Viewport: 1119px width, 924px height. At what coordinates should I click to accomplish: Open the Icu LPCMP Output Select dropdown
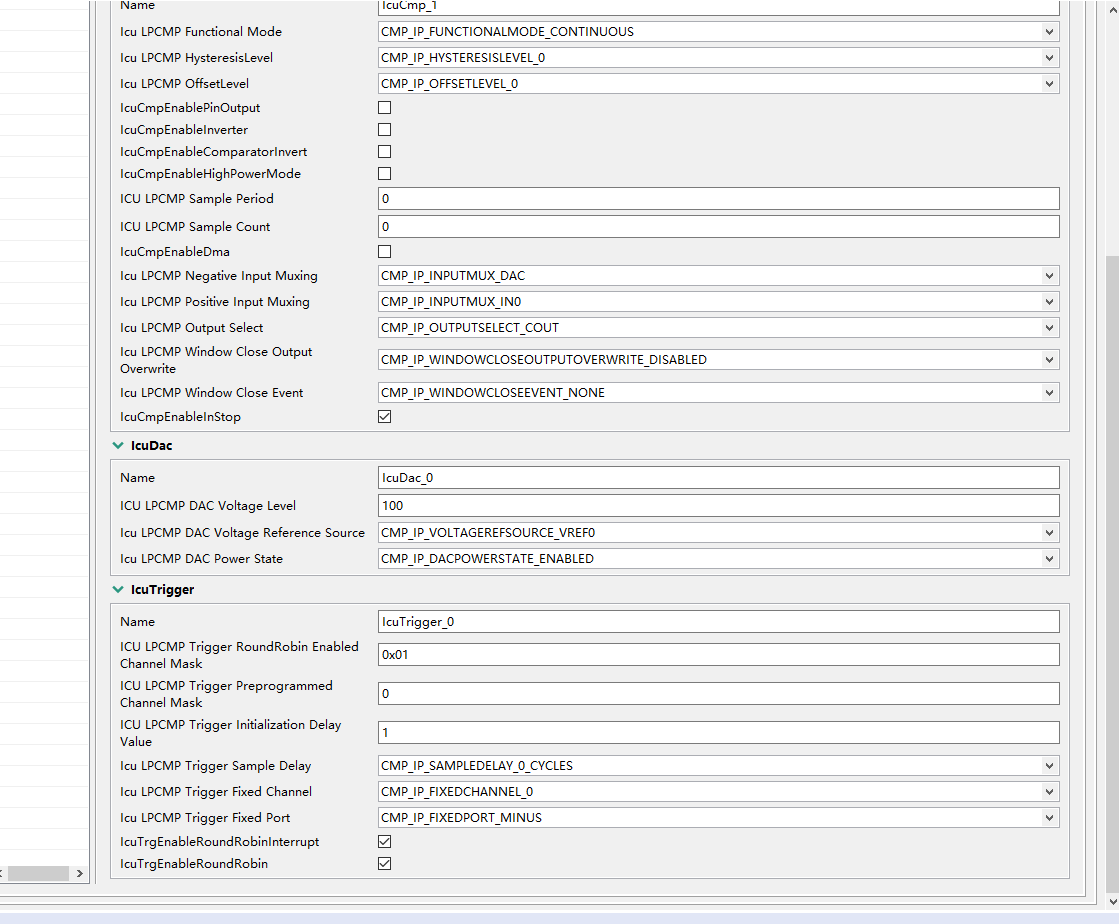click(1049, 327)
